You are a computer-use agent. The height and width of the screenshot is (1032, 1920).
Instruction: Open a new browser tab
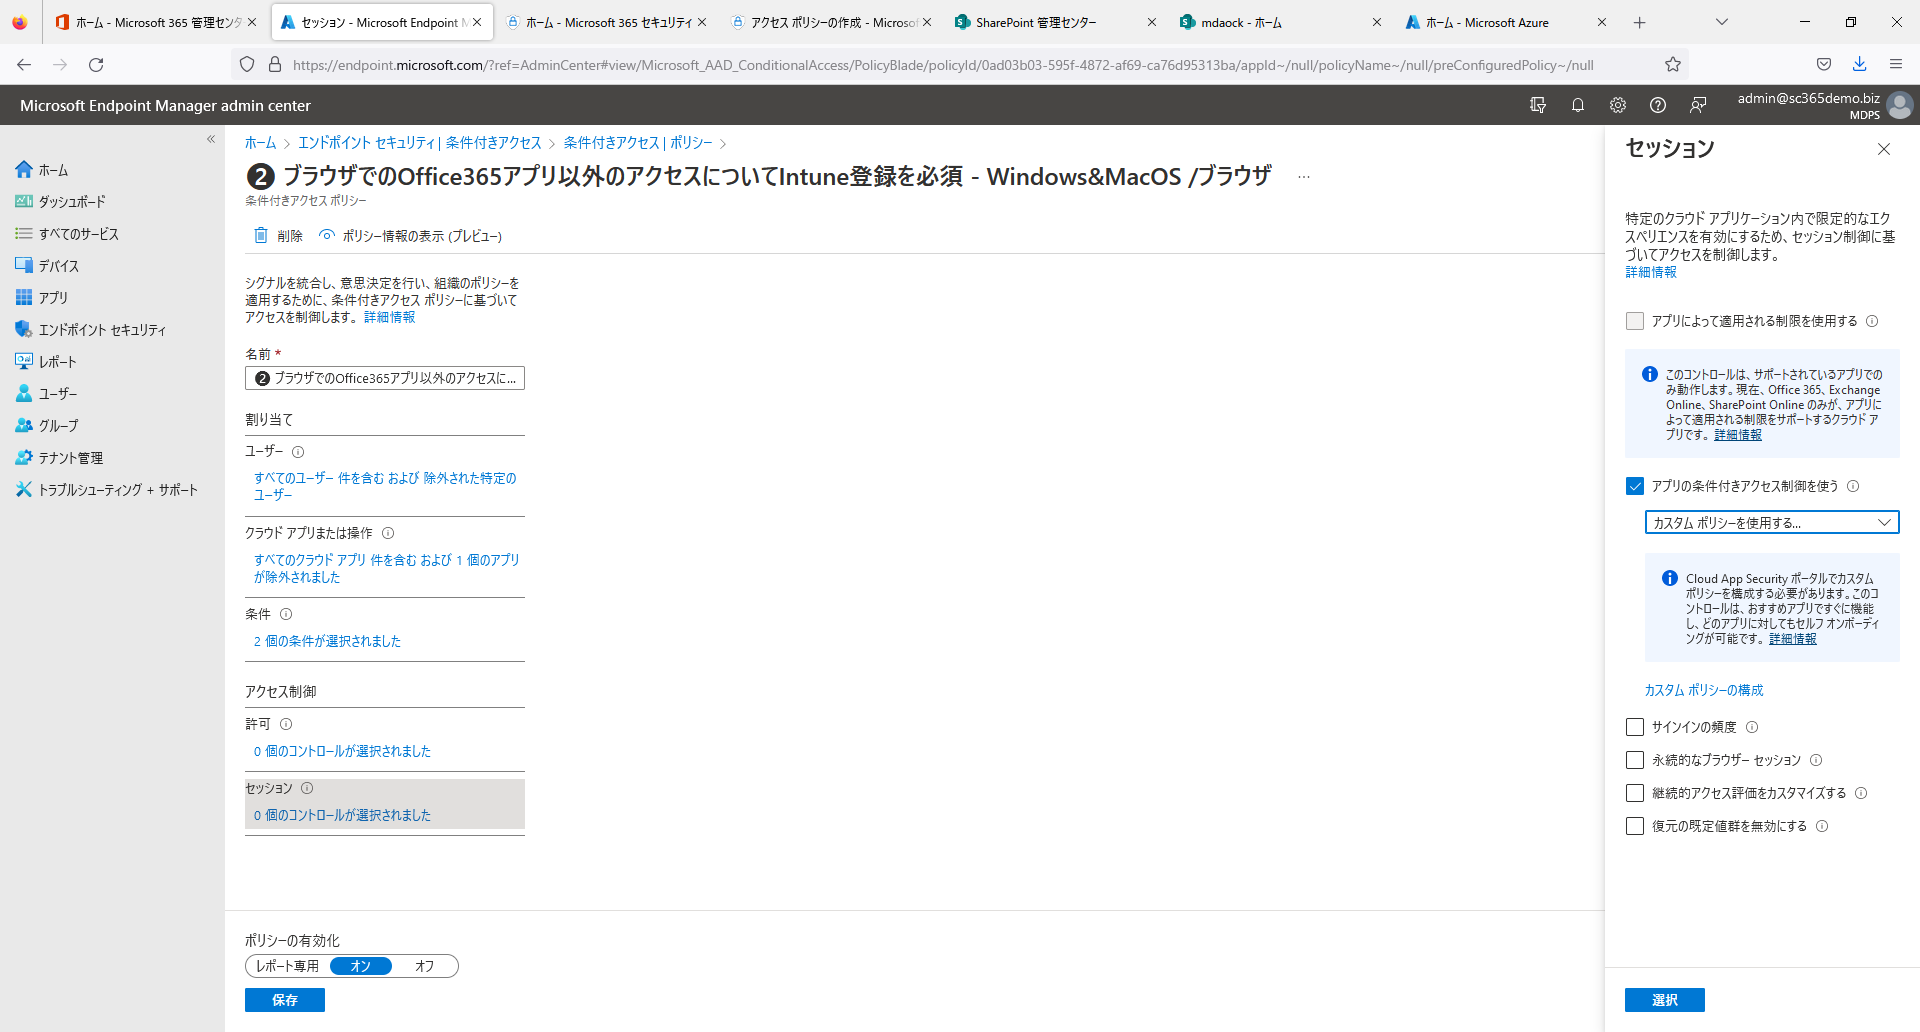pos(1640,22)
